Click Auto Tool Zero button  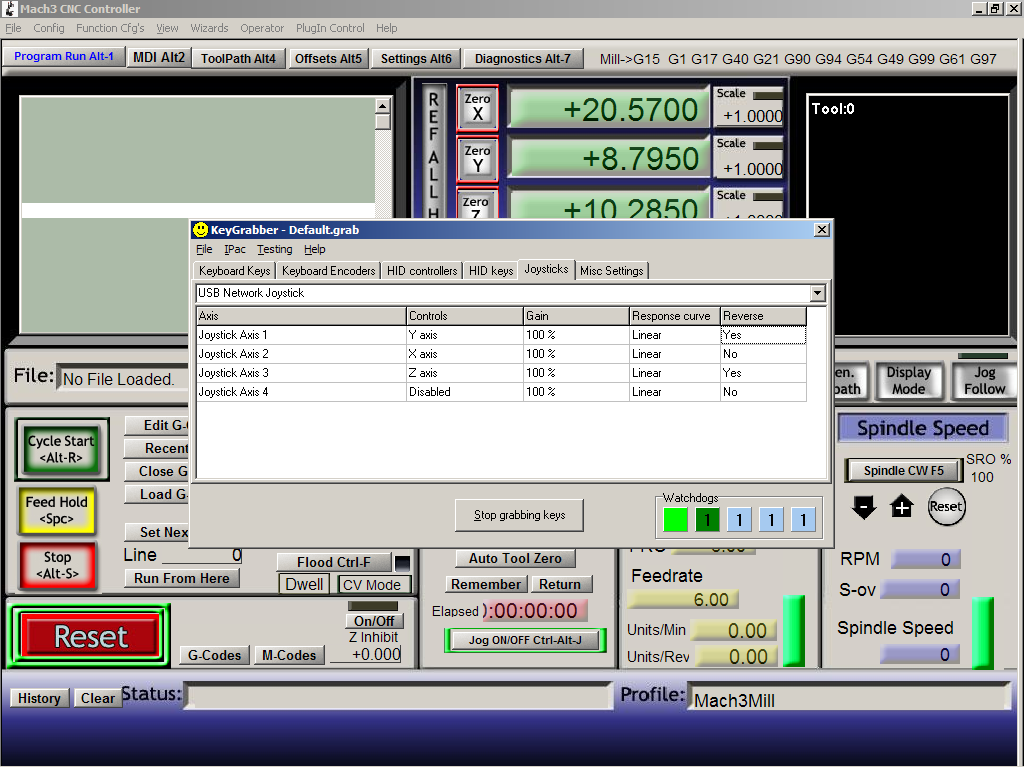(515, 558)
